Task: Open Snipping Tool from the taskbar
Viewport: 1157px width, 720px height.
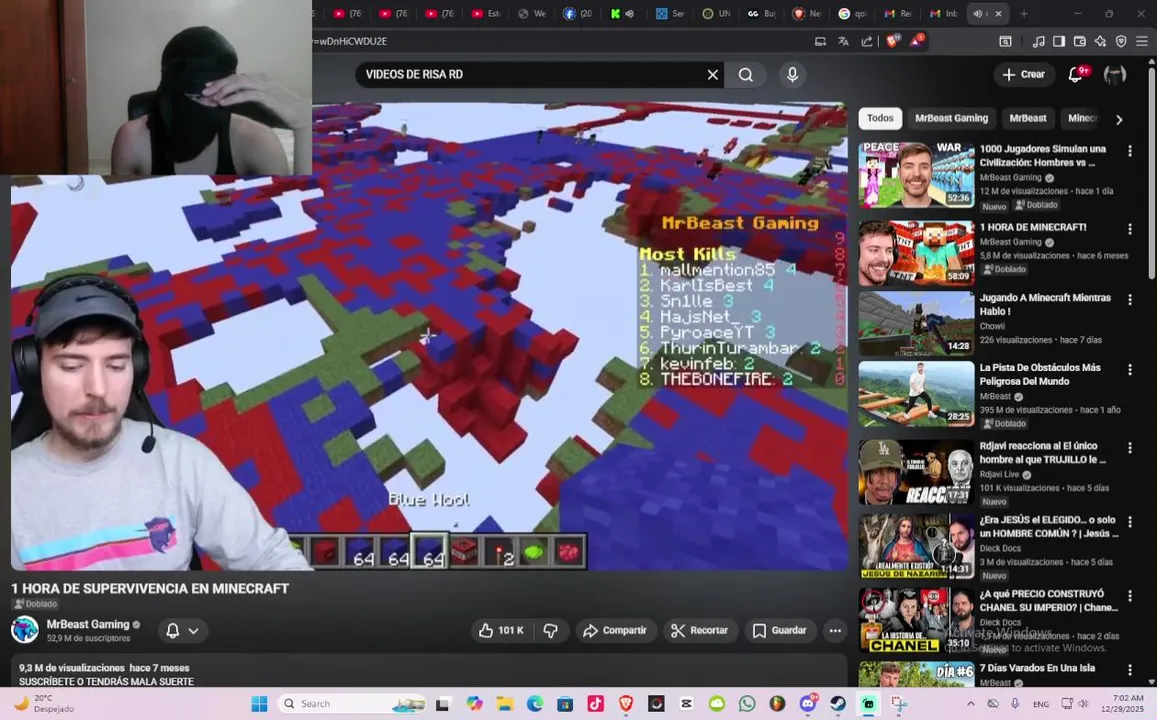Action: coord(898,703)
